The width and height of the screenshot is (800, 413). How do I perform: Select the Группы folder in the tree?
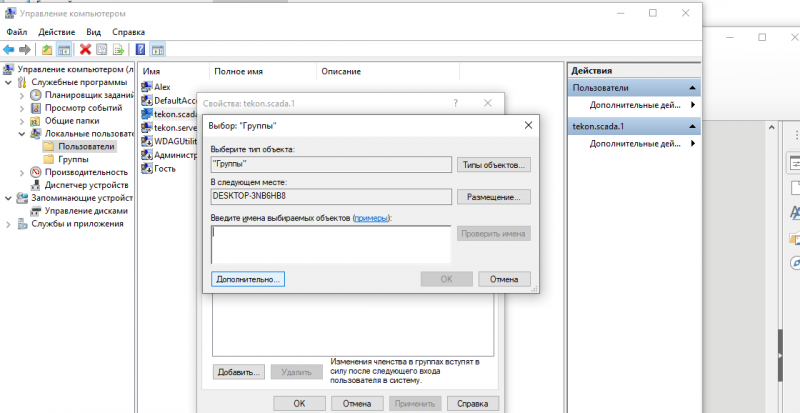coord(72,159)
